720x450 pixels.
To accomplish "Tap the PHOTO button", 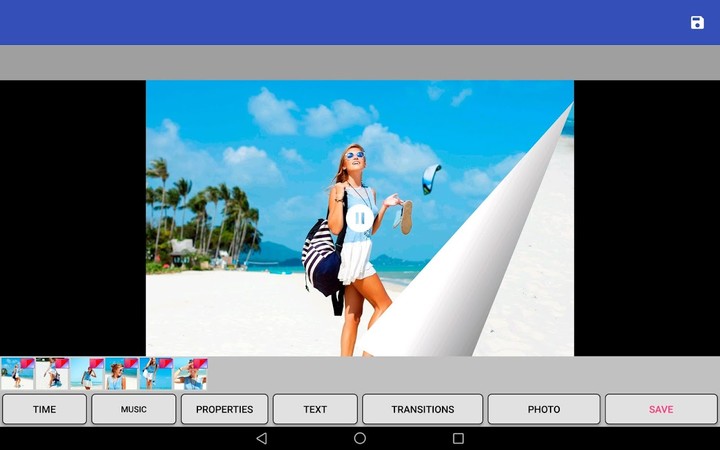I will coord(544,409).
